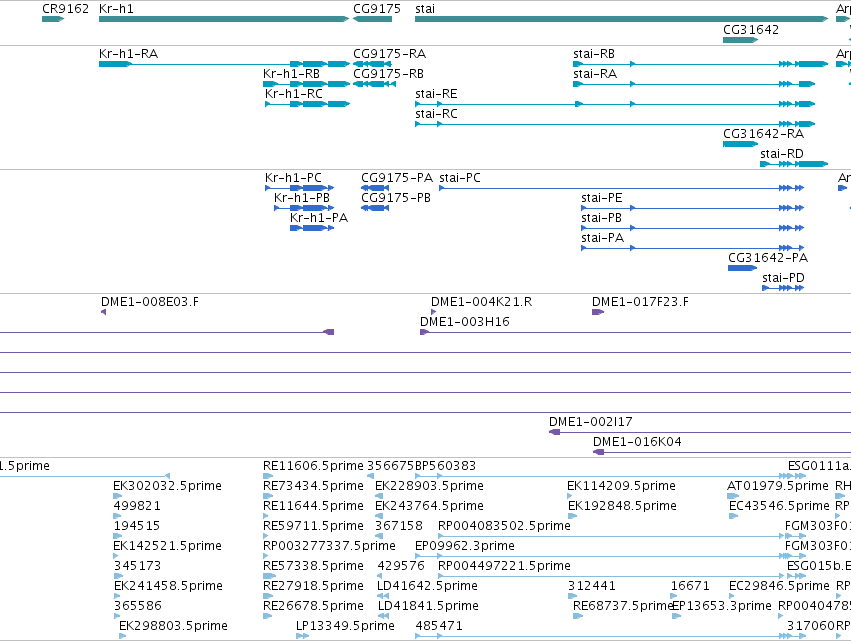
Task: Click the EK298803.5prime EST
Action: [123, 636]
